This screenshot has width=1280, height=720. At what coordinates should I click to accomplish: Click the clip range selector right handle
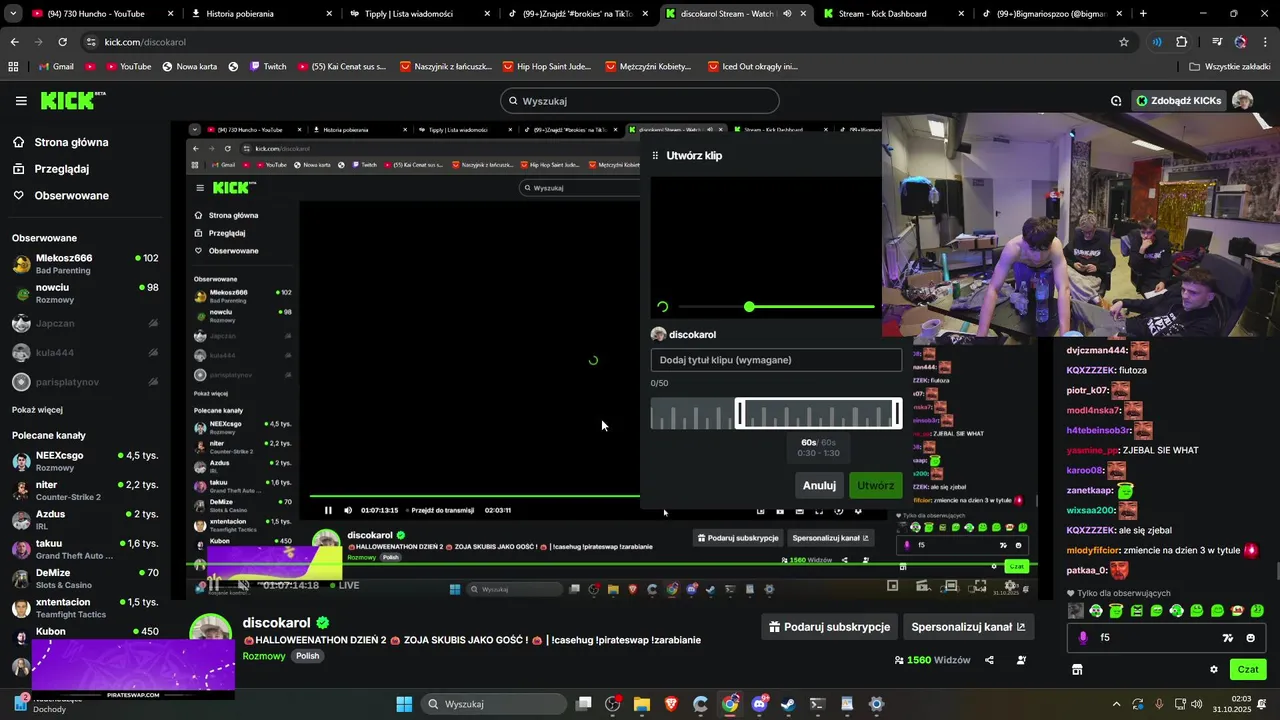[897, 413]
